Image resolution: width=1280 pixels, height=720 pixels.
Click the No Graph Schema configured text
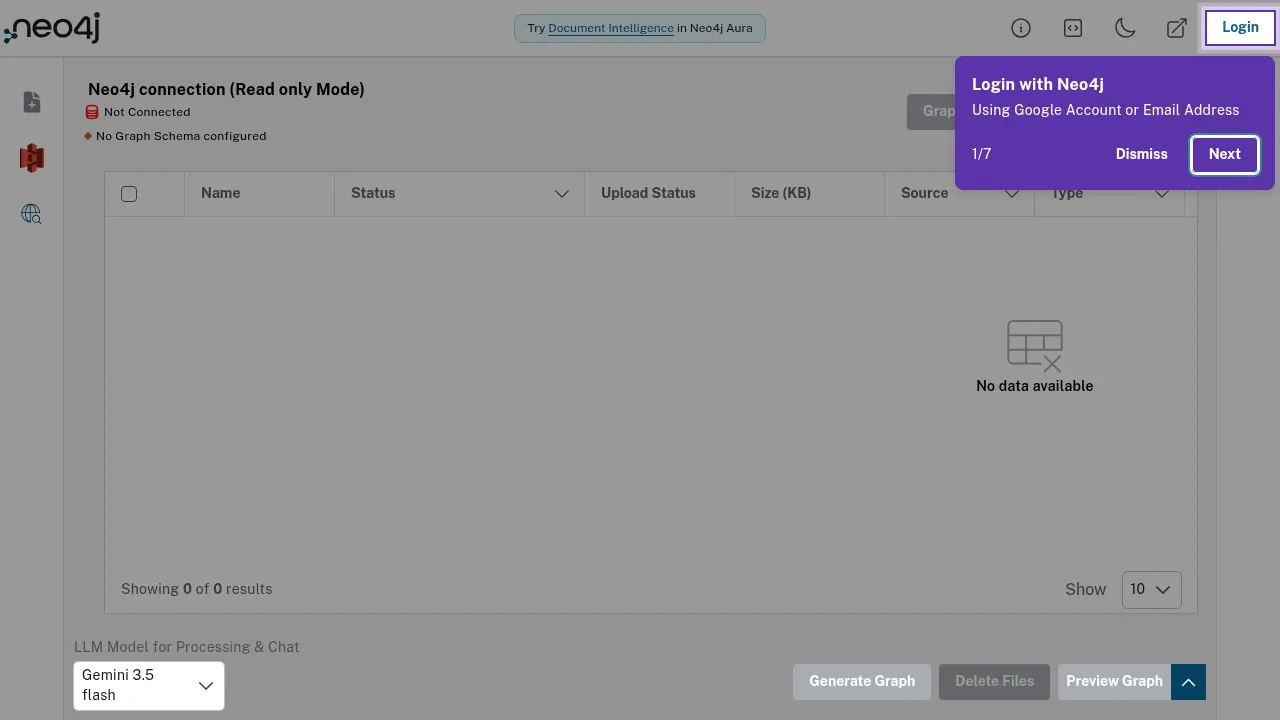coord(181,136)
